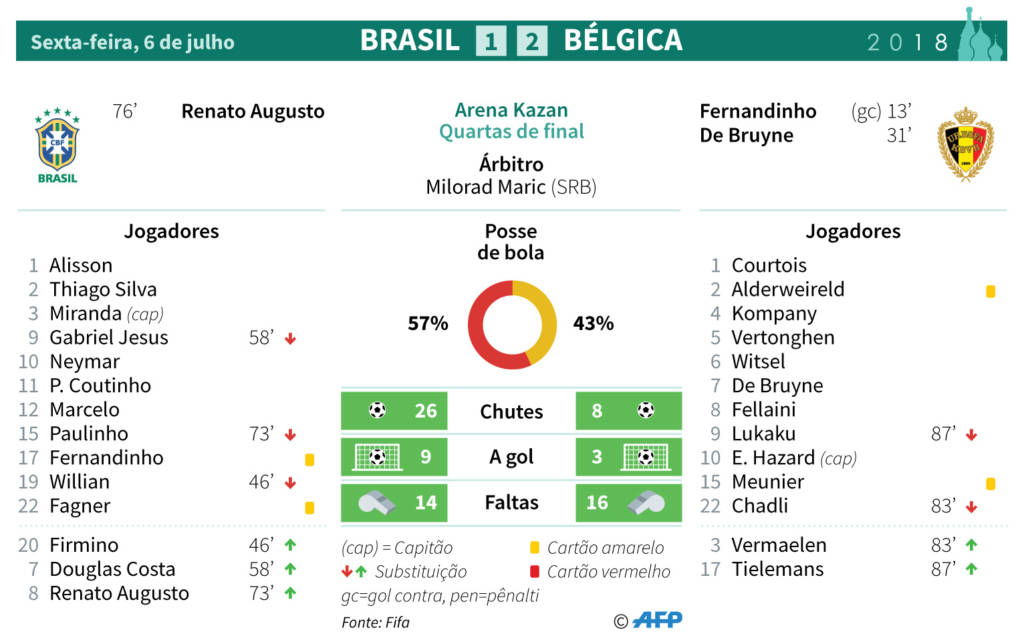Click the Arena Kazan venue name

click(511, 110)
